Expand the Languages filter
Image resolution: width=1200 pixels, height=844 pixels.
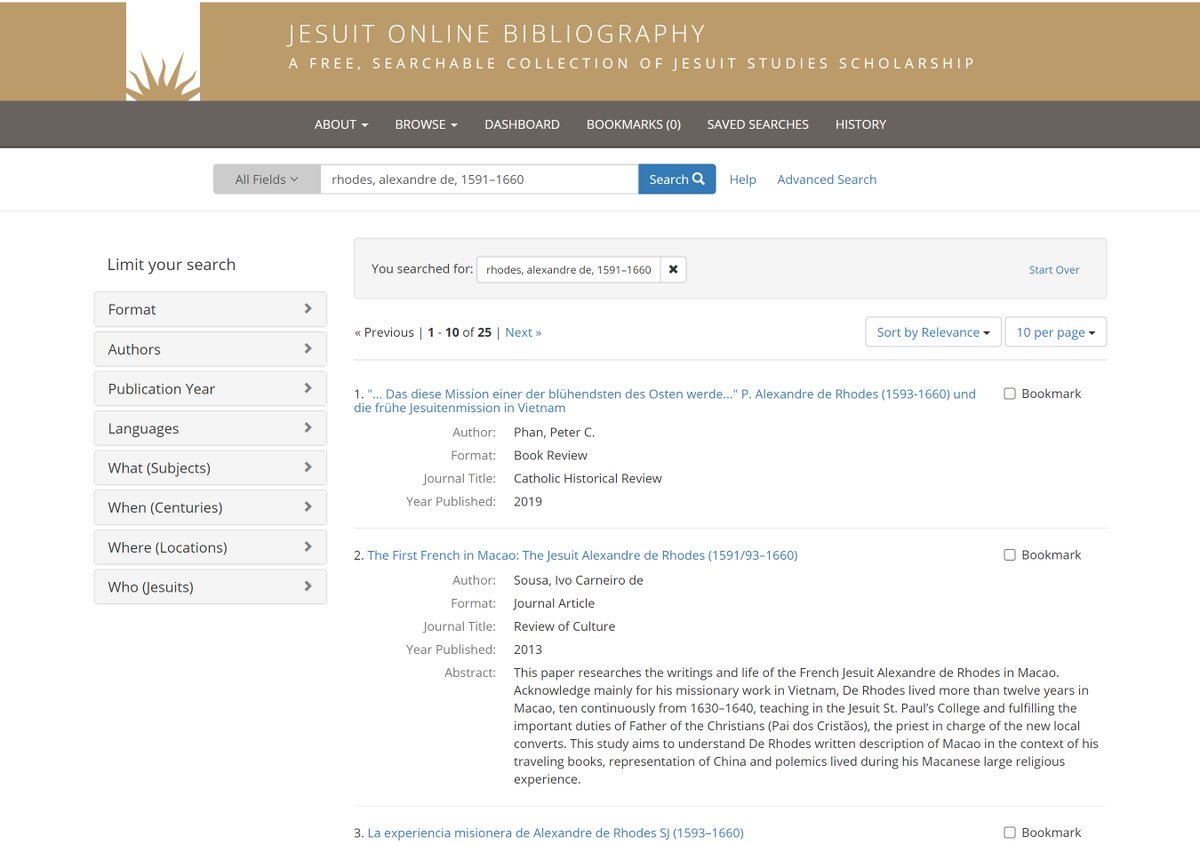click(210, 427)
